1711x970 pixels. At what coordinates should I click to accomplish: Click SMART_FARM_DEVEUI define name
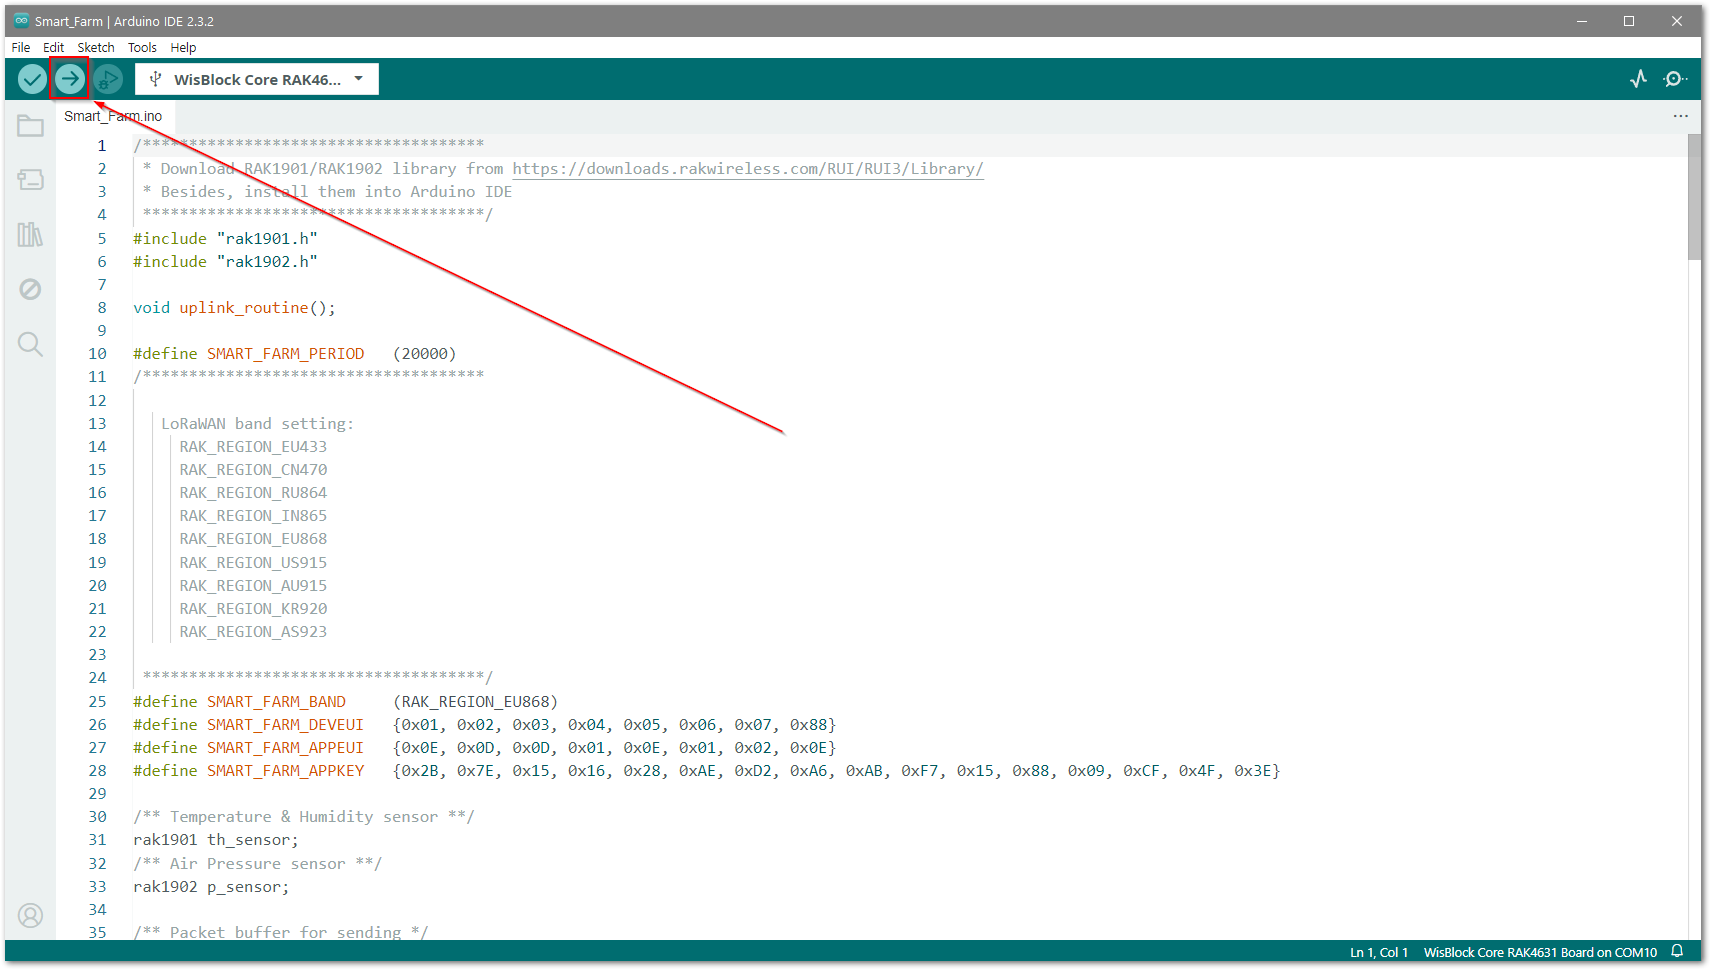(286, 725)
